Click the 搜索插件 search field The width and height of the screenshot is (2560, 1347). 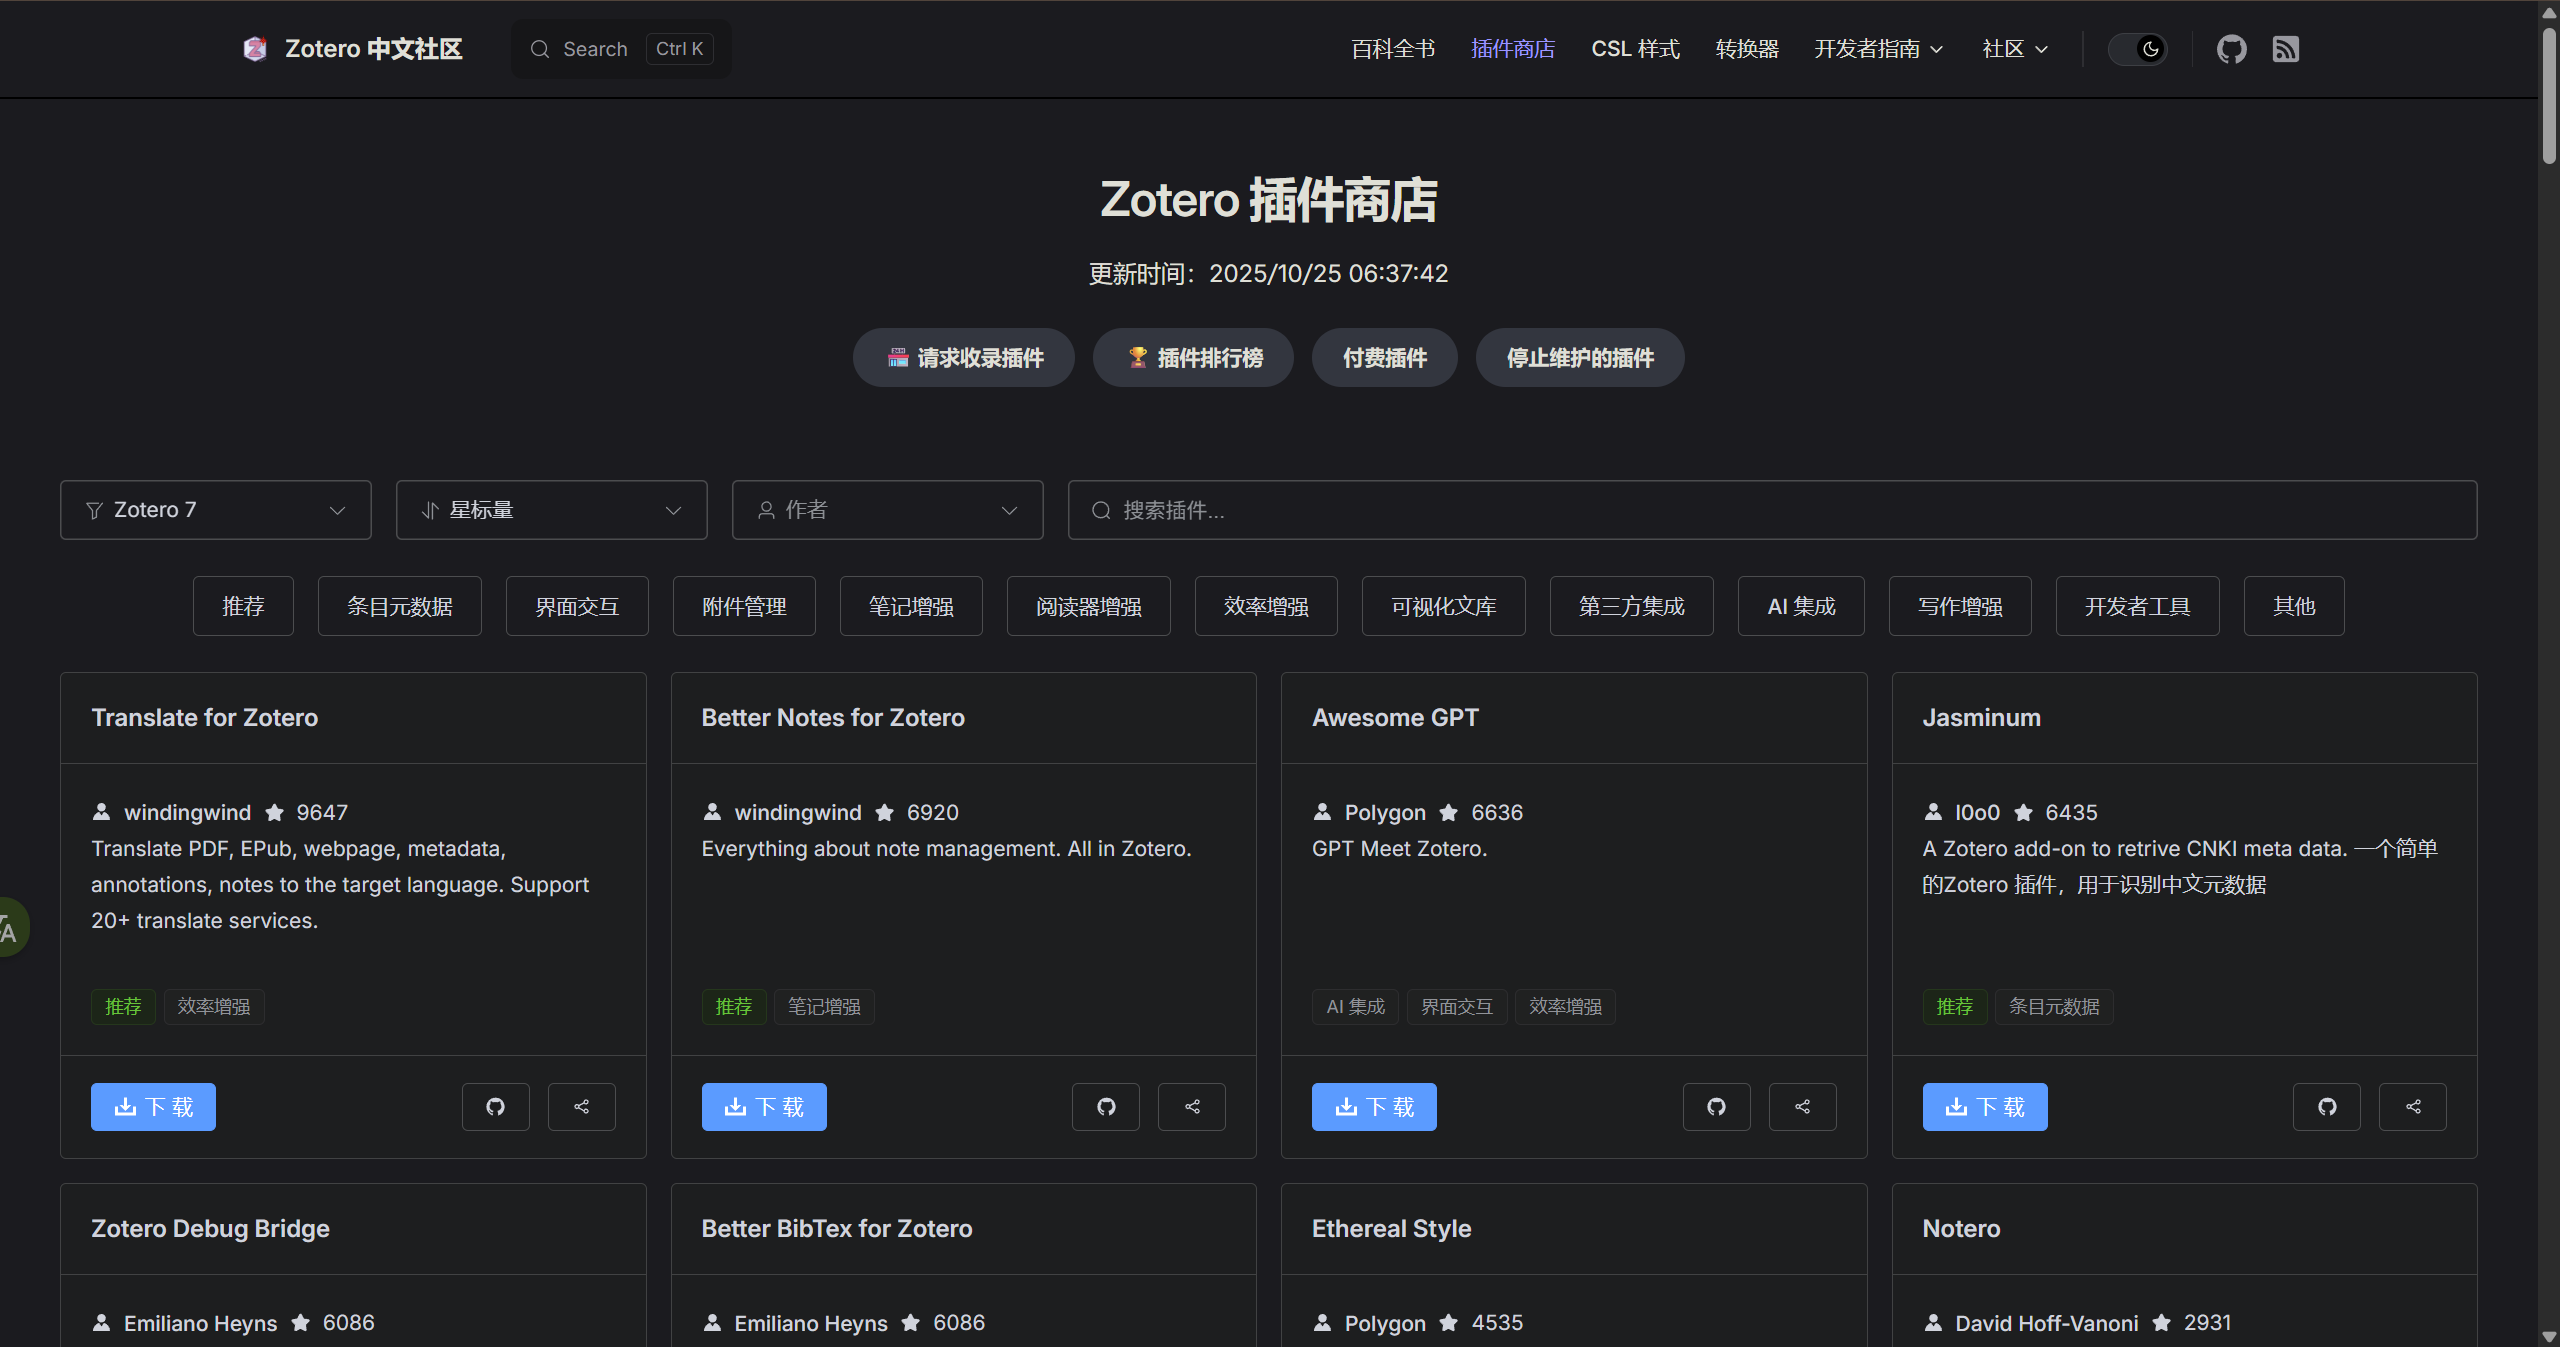tap(1772, 510)
